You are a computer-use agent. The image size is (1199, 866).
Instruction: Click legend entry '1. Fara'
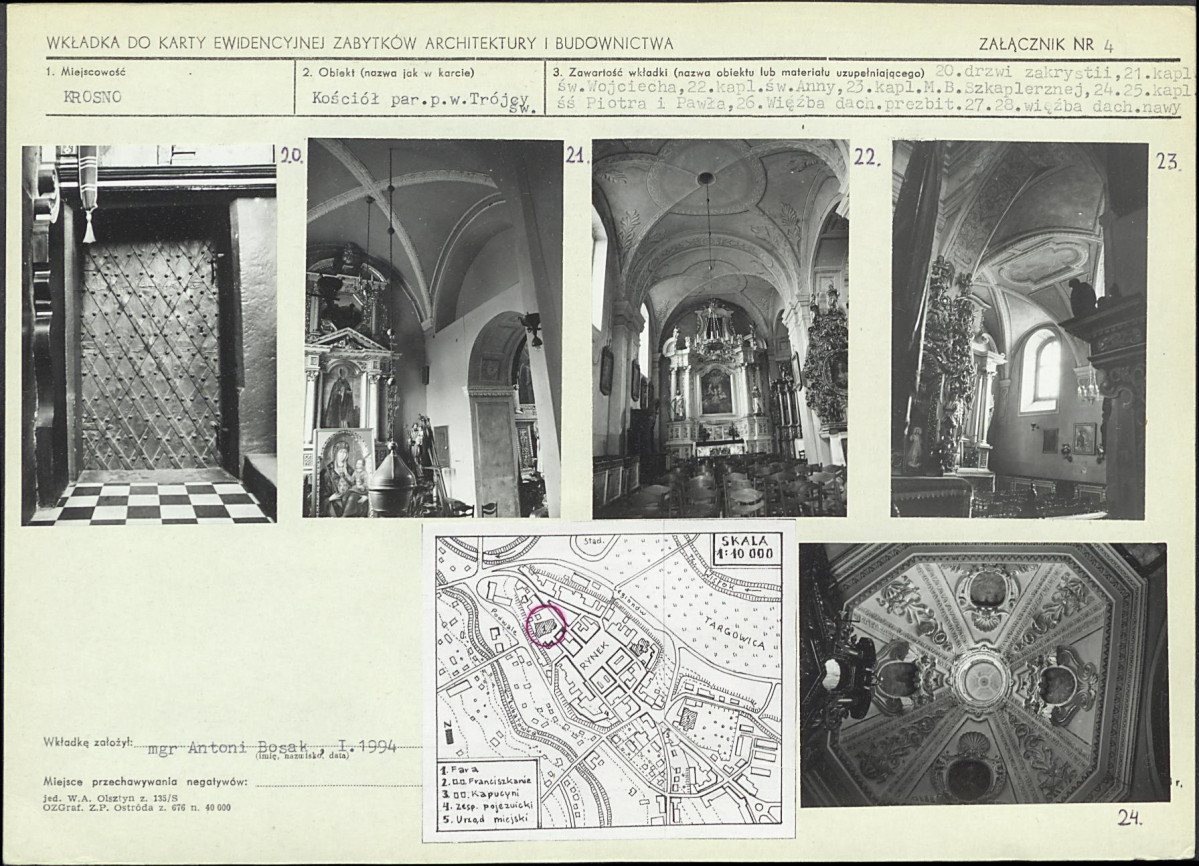[x=459, y=769]
